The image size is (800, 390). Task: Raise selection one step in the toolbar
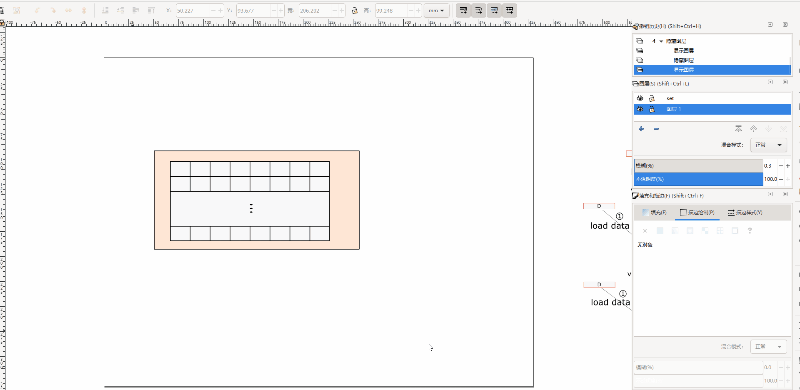136,10
